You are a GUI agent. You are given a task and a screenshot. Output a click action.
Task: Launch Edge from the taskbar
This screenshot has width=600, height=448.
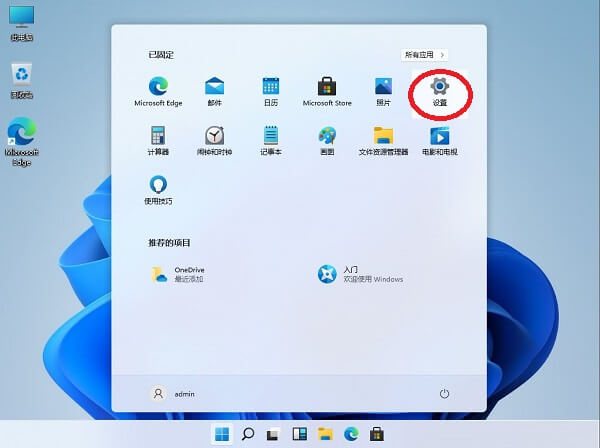click(x=351, y=434)
